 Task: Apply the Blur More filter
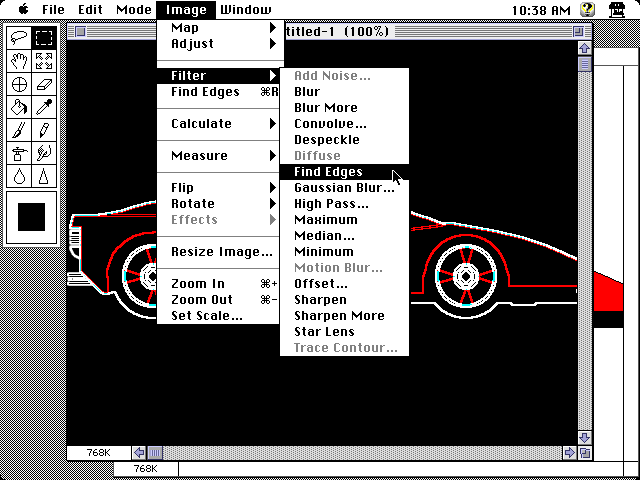[344, 108]
